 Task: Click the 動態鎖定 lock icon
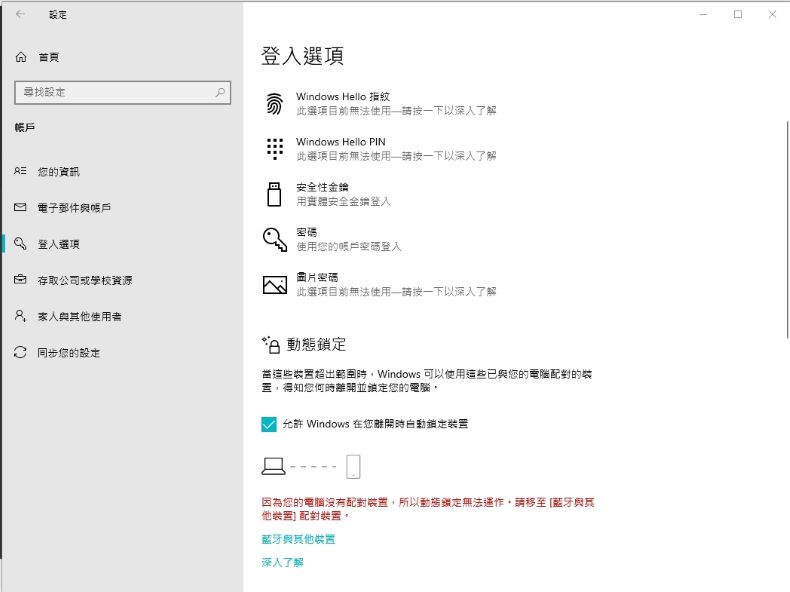[x=271, y=345]
